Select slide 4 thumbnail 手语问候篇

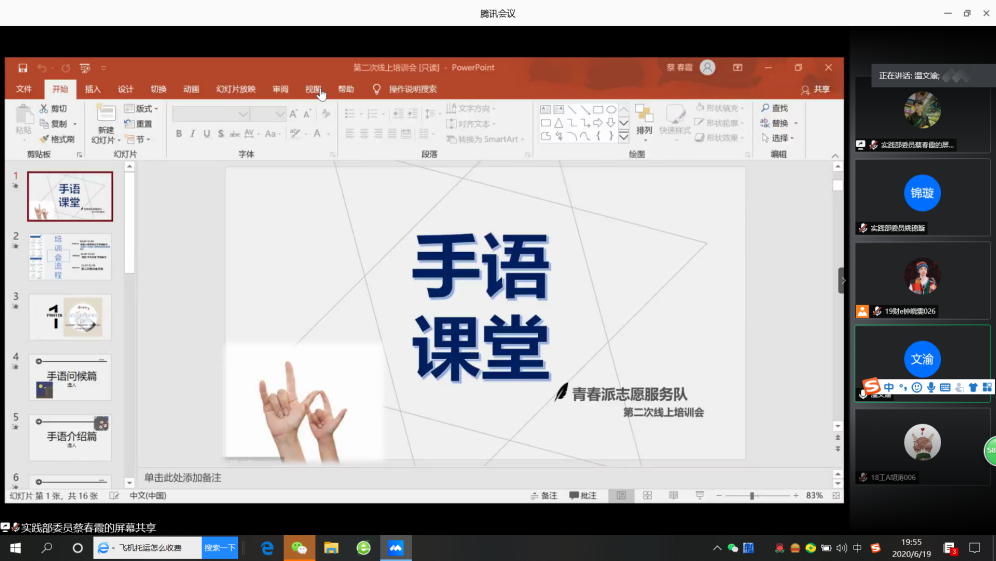click(x=70, y=378)
